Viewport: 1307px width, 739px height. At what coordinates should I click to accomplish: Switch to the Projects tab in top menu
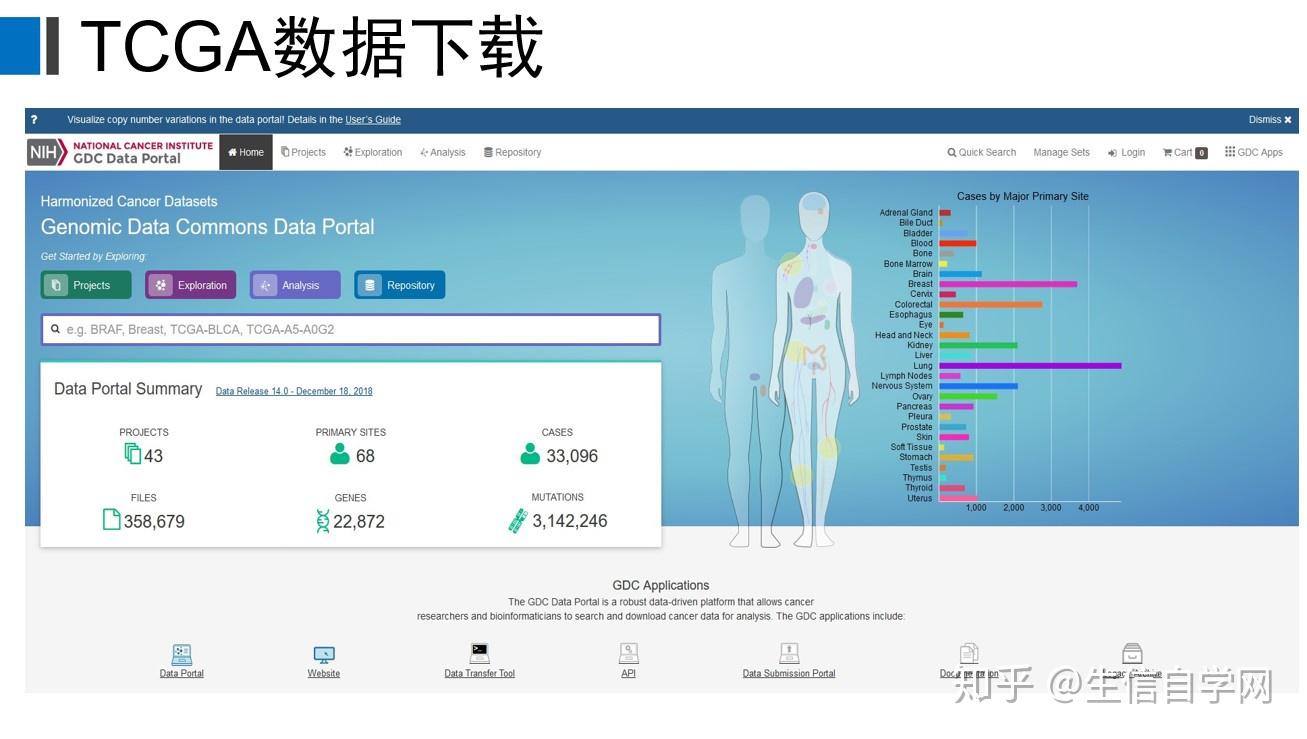pyautogui.click(x=304, y=152)
